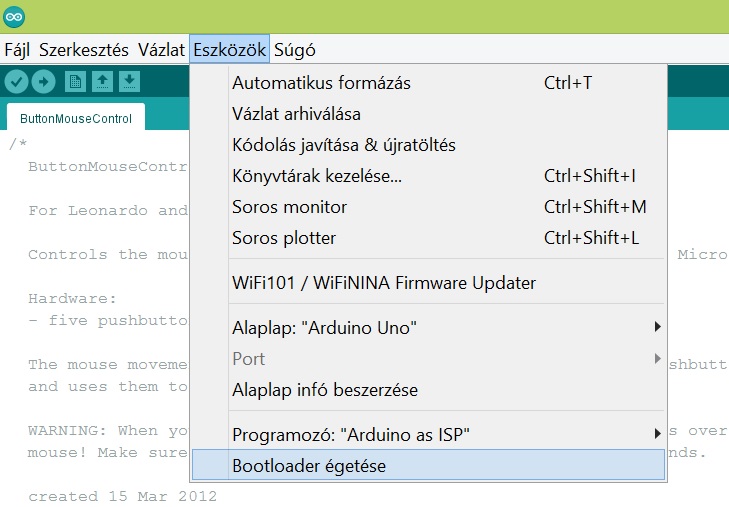Screen dimensions: 729x507
Task: Choose Vázlat arhiválása
Action: tap(428, 114)
